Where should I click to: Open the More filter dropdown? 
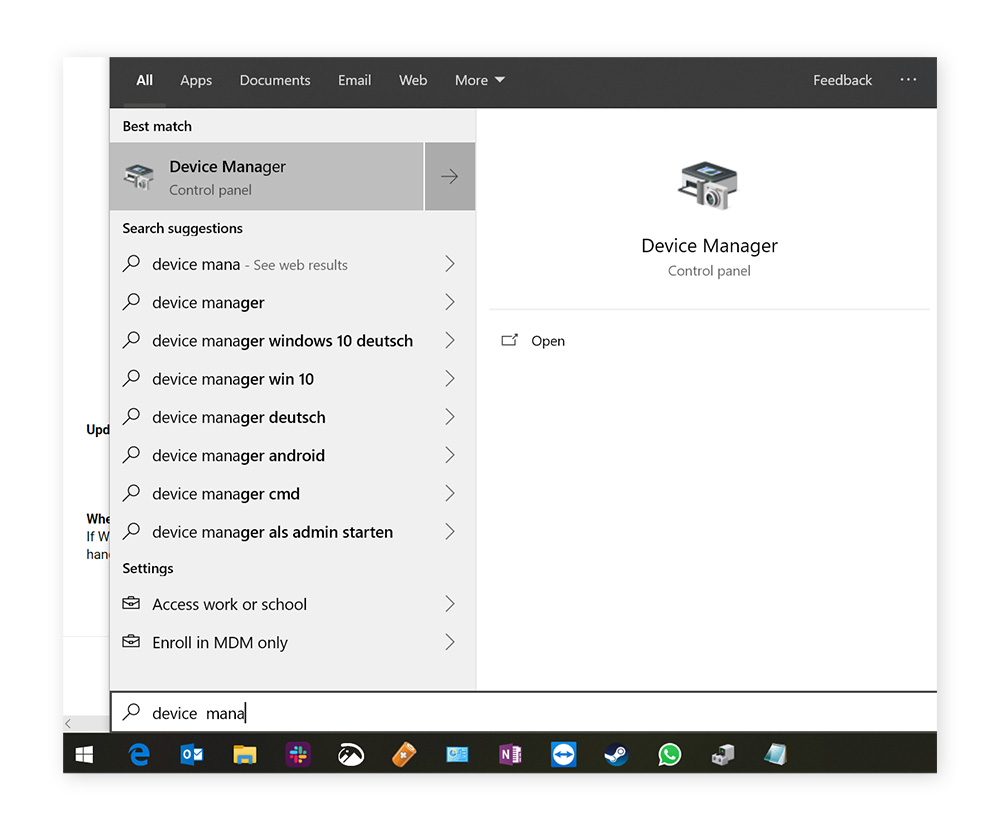[x=480, y=80]
